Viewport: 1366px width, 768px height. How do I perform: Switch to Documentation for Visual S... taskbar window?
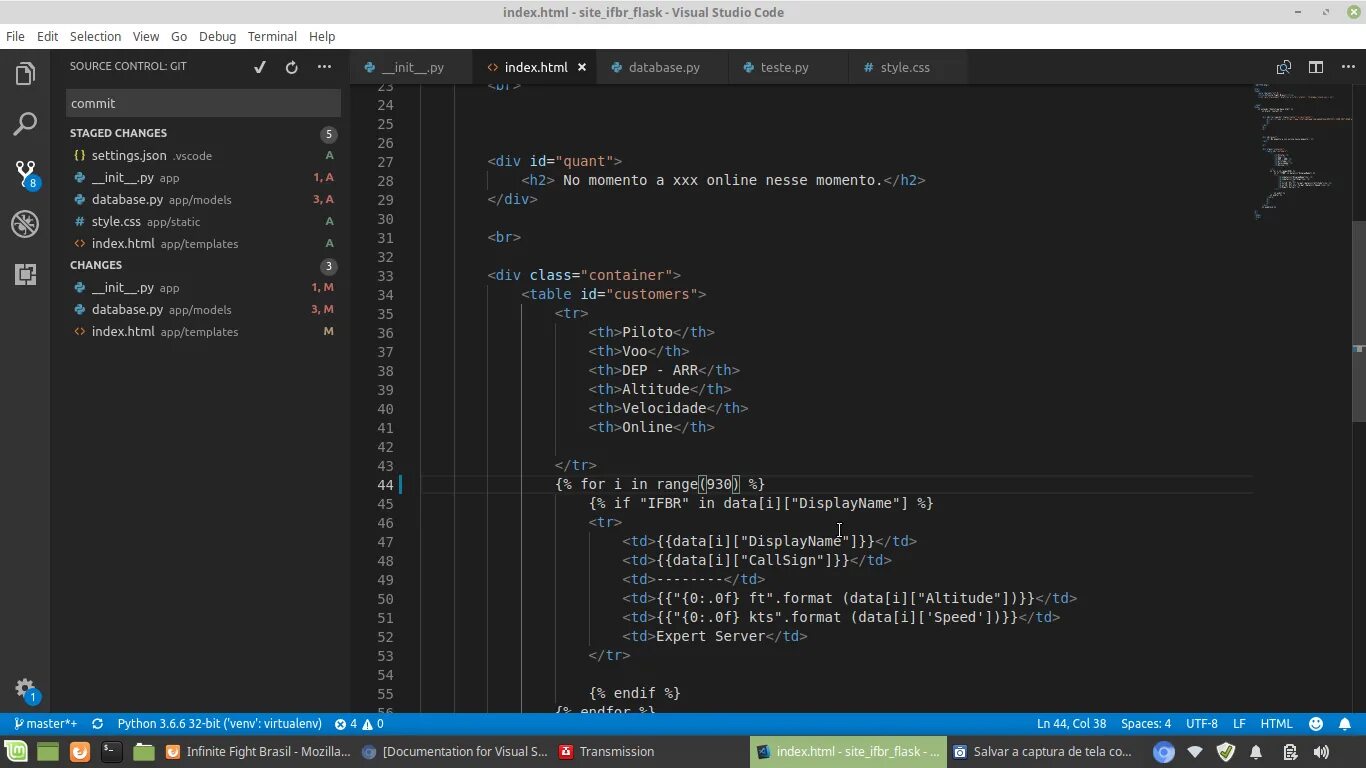(455, 752)
